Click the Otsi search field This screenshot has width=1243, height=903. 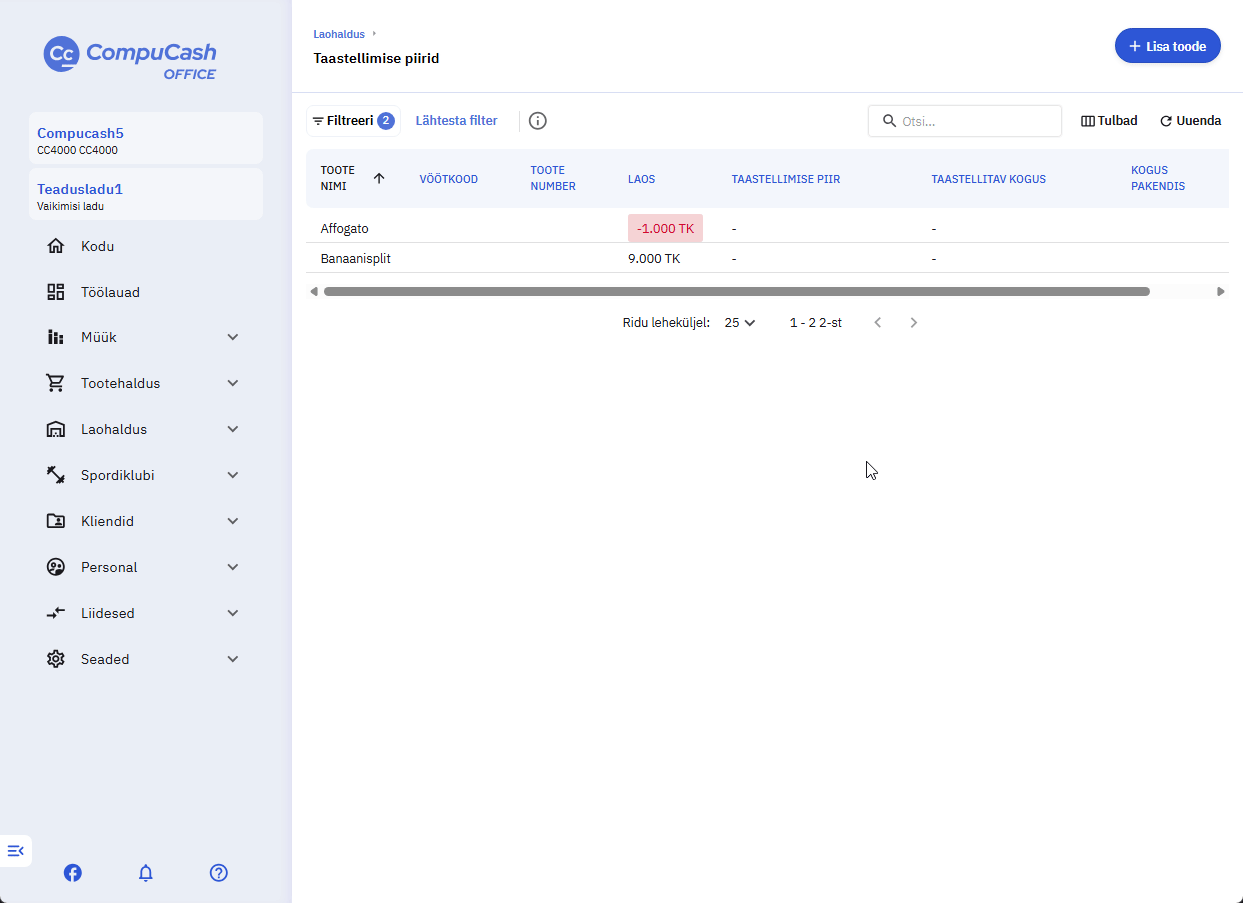click(x=965, y=121)
